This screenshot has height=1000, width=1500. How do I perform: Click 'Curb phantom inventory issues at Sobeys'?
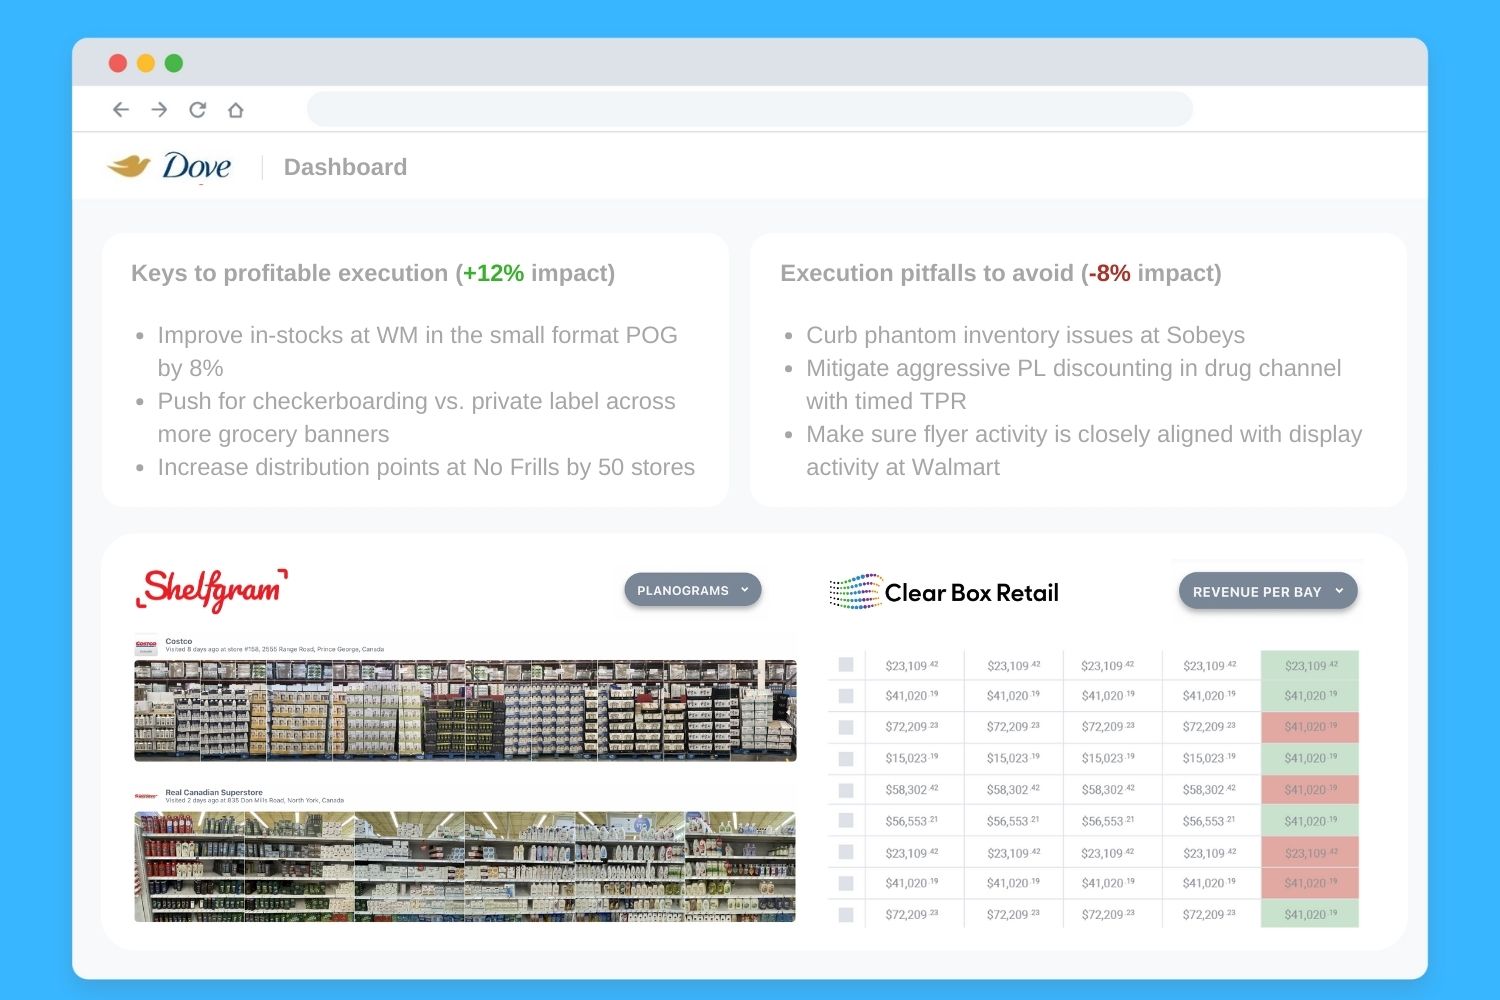coord(1026,335)
